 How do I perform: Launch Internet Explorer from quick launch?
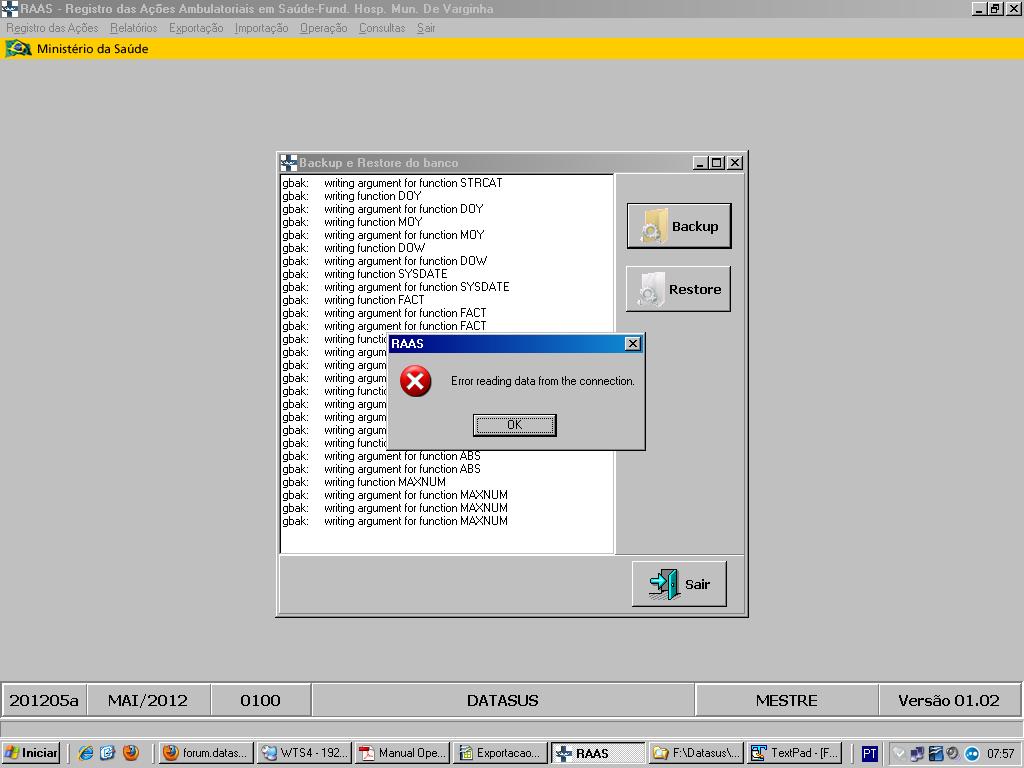coord(86,753)
